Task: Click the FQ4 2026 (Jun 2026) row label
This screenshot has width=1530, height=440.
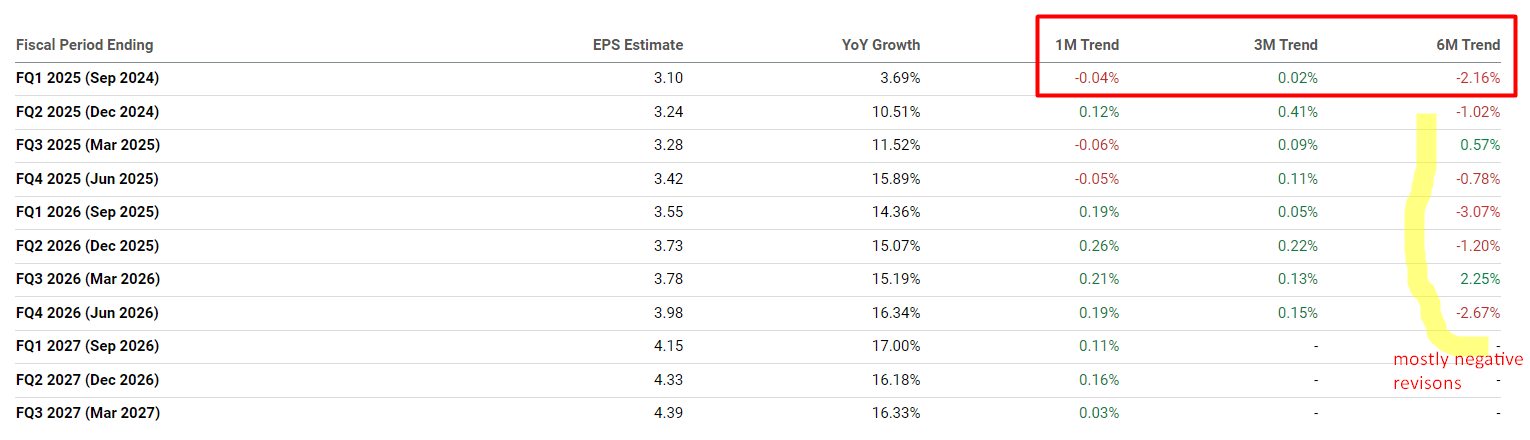Action: tap(87, 313)
